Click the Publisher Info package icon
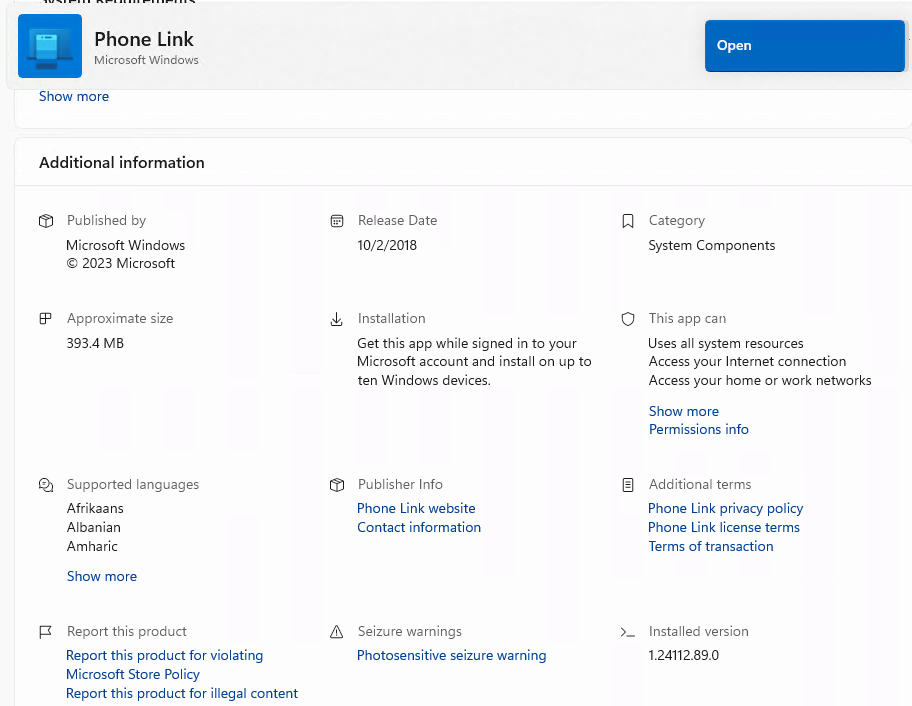This screenshot has height=706, width=912. pos(337,484)
